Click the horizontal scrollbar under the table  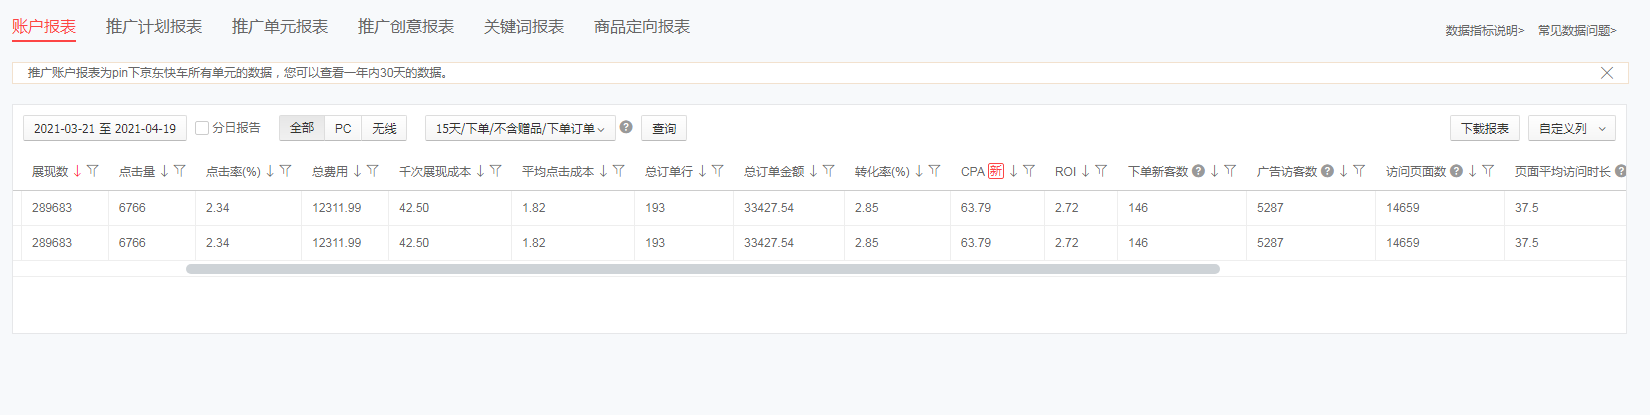click(x=703, y=269)
